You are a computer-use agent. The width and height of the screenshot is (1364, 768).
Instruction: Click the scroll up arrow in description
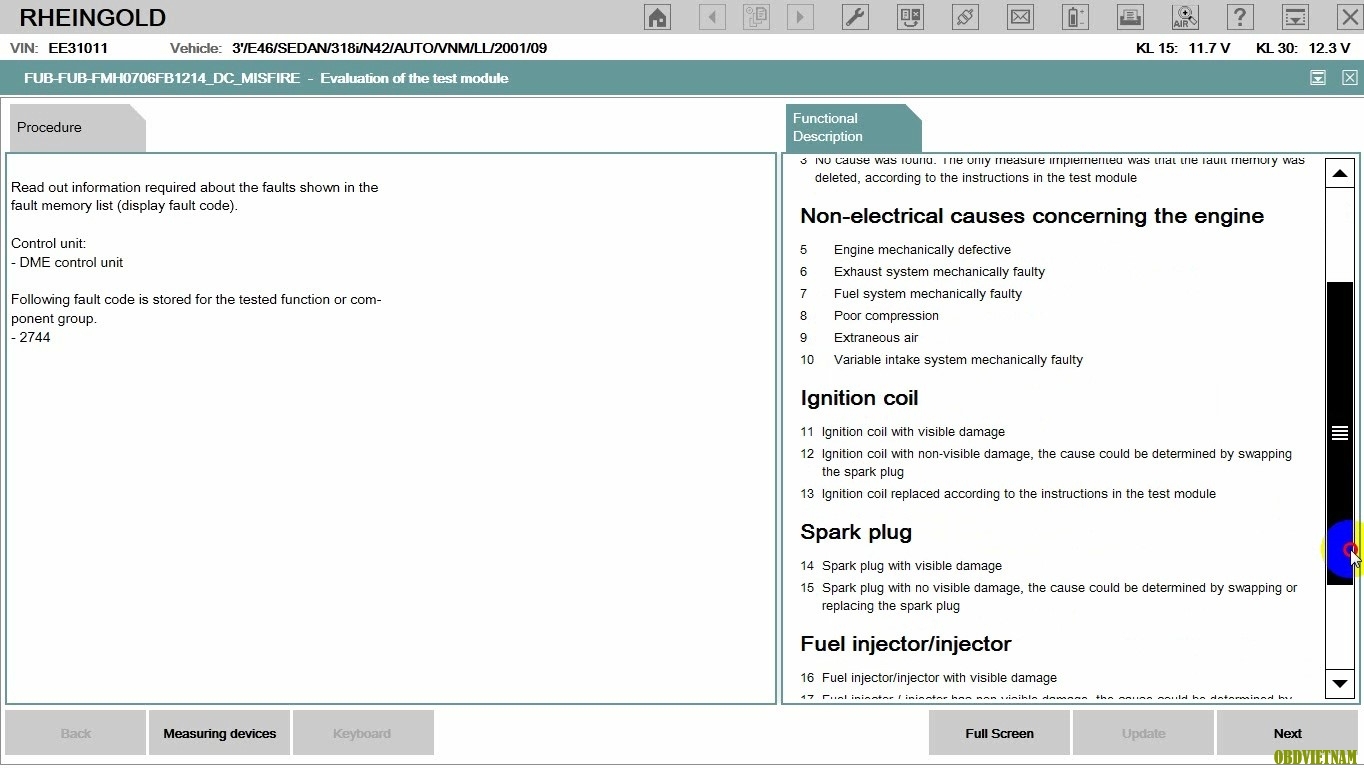(x=1340, y=173)
